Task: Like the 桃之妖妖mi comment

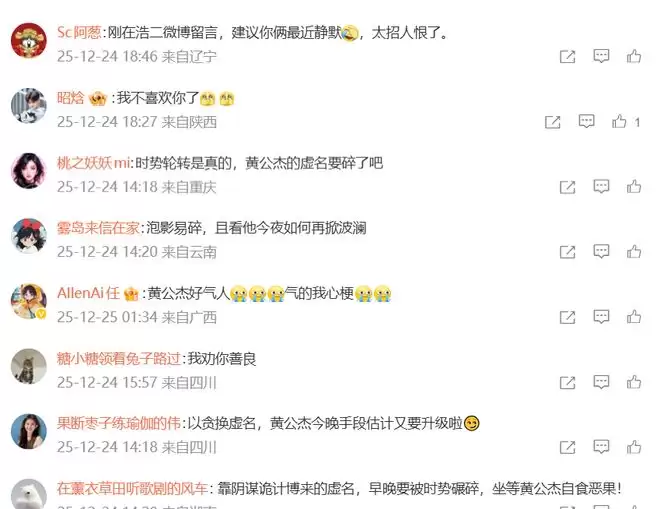Action: click(x=634, y=187)
